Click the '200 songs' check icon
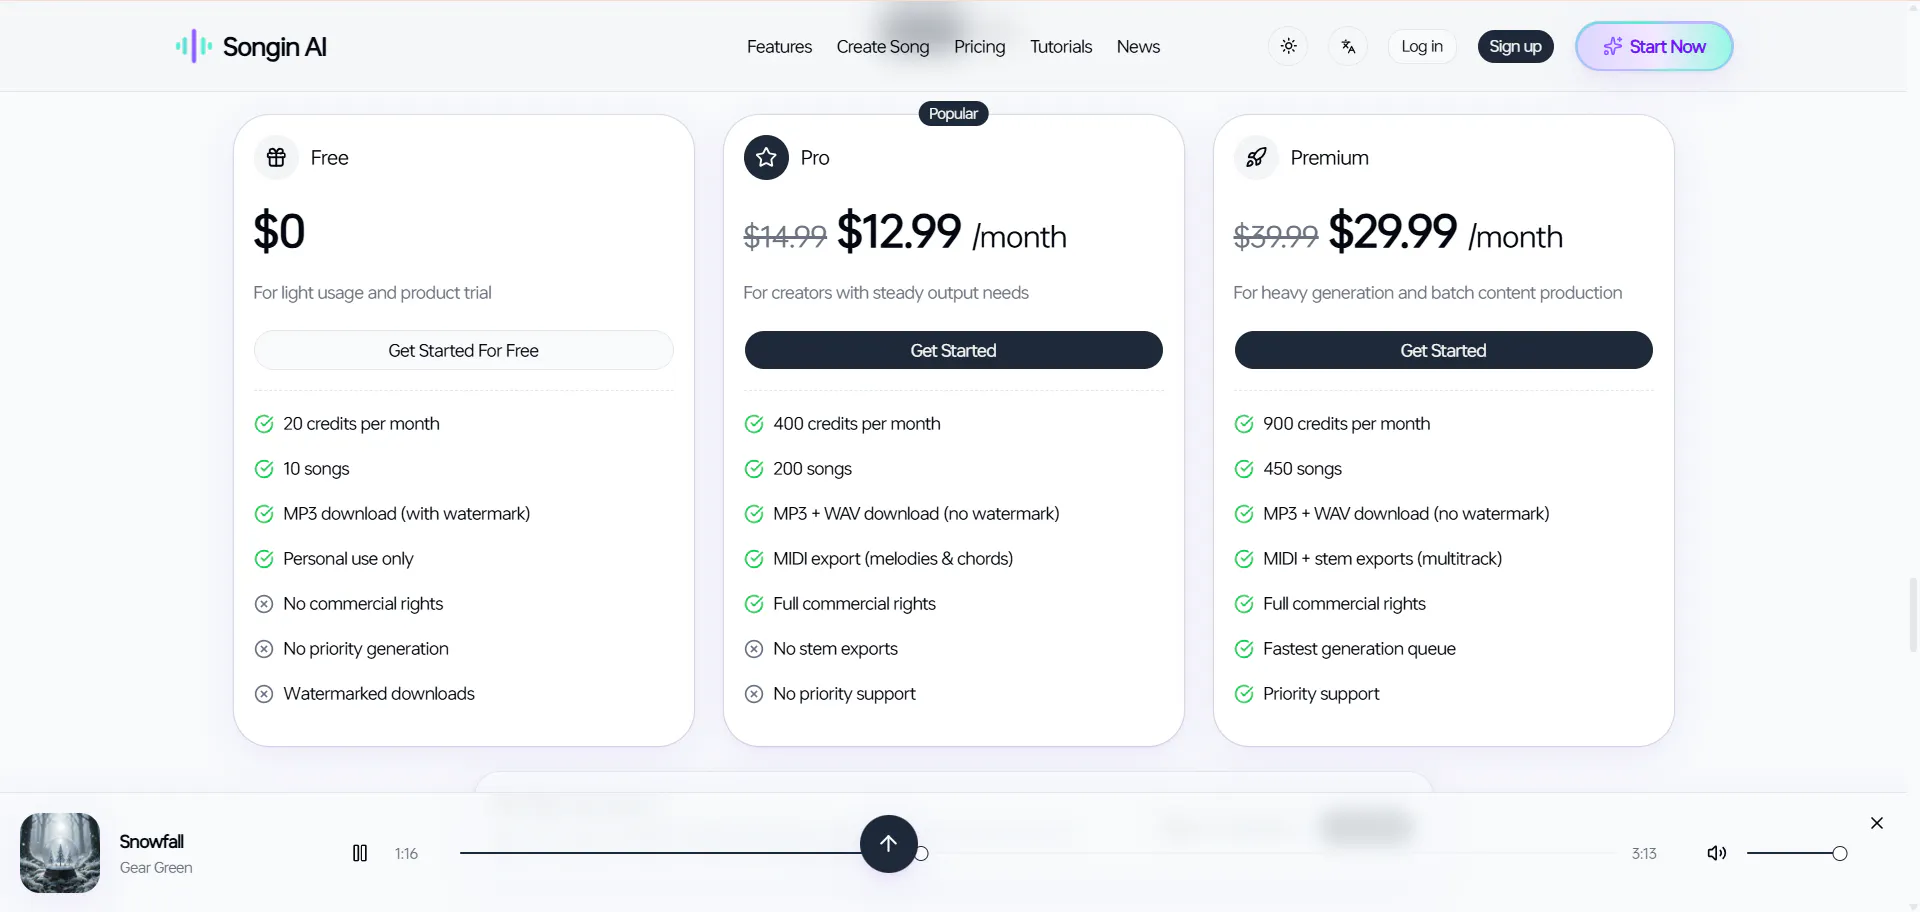 pos(754,469)
